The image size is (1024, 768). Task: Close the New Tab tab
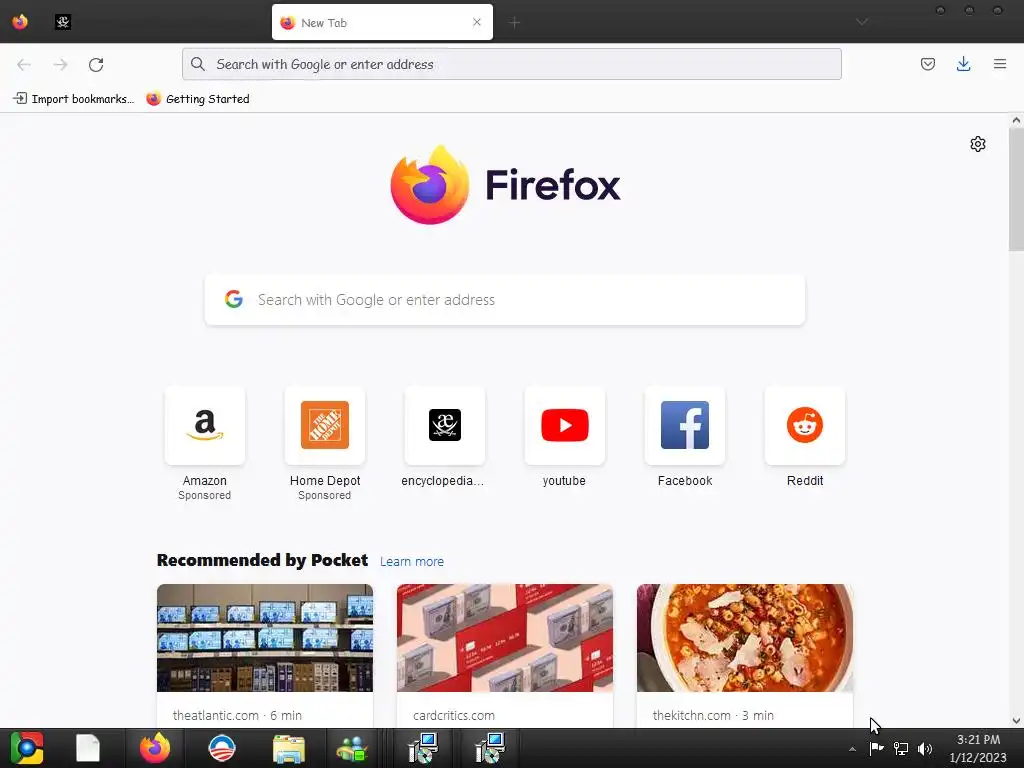[x=477, y=22]
